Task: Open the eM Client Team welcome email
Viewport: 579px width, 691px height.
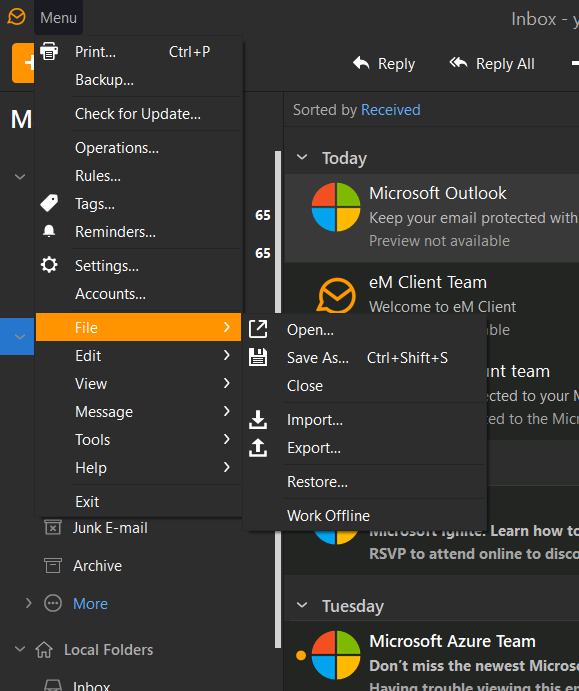Action: click(x=432, y=286)
